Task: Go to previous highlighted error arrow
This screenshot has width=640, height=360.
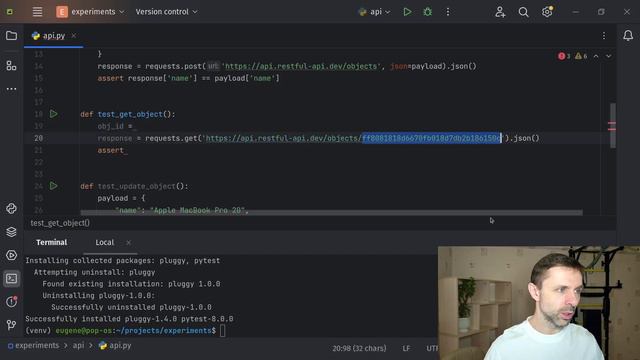Action: [596, 56]
